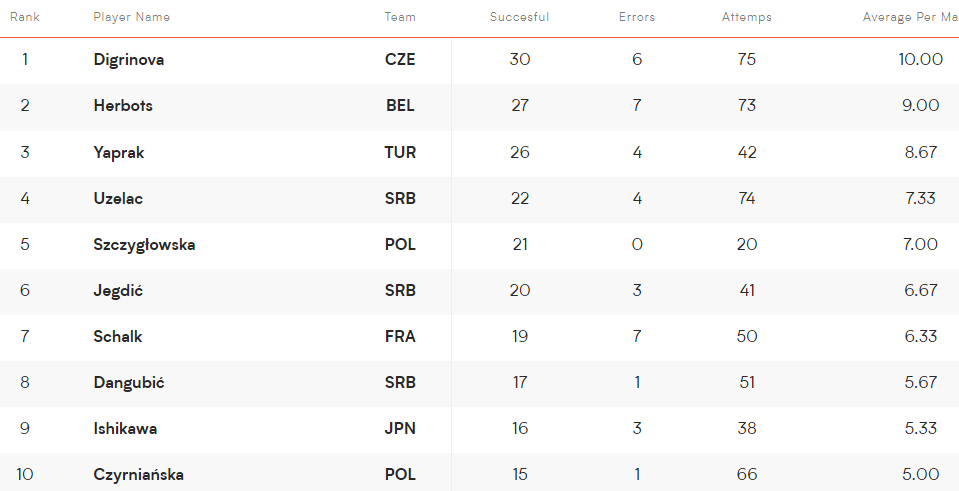Click the Succesful column header
The image size is (959, 491).
coord(519,17)
